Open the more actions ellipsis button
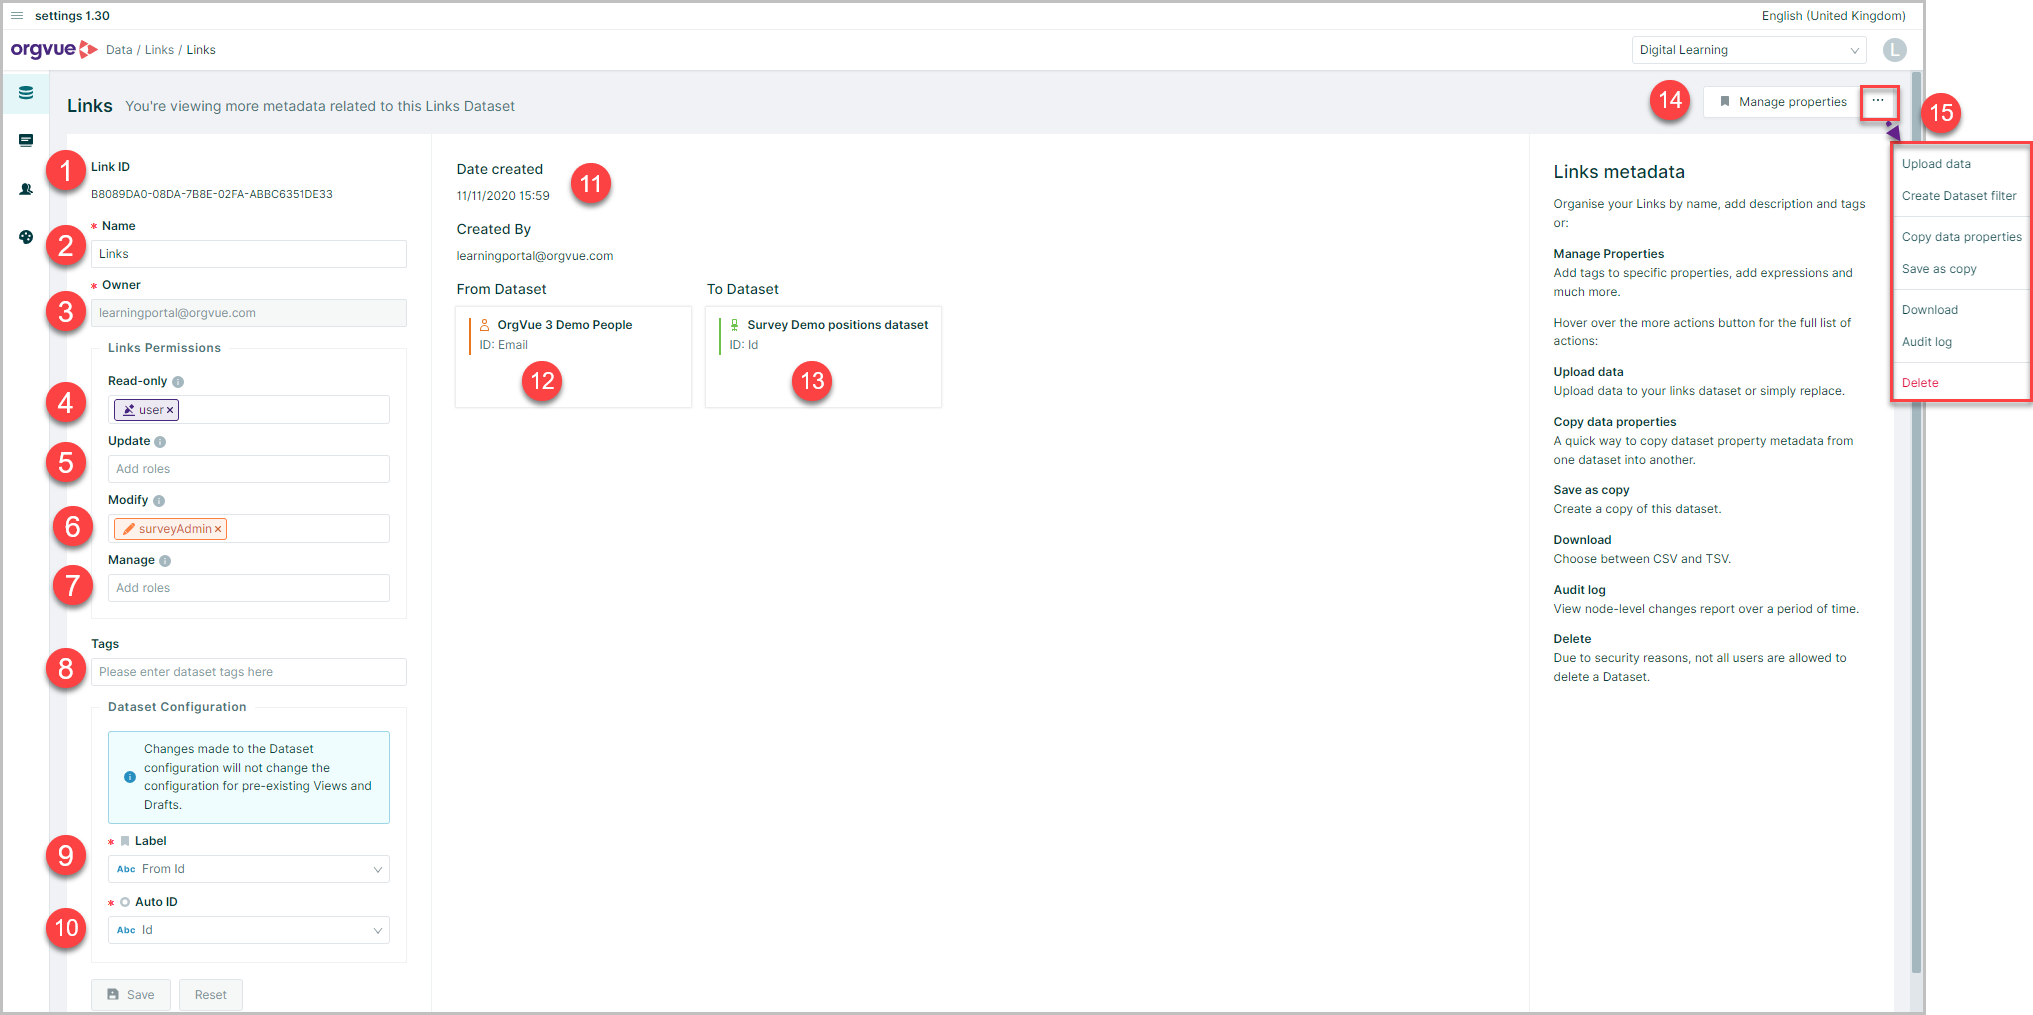 click(1878, 101)
